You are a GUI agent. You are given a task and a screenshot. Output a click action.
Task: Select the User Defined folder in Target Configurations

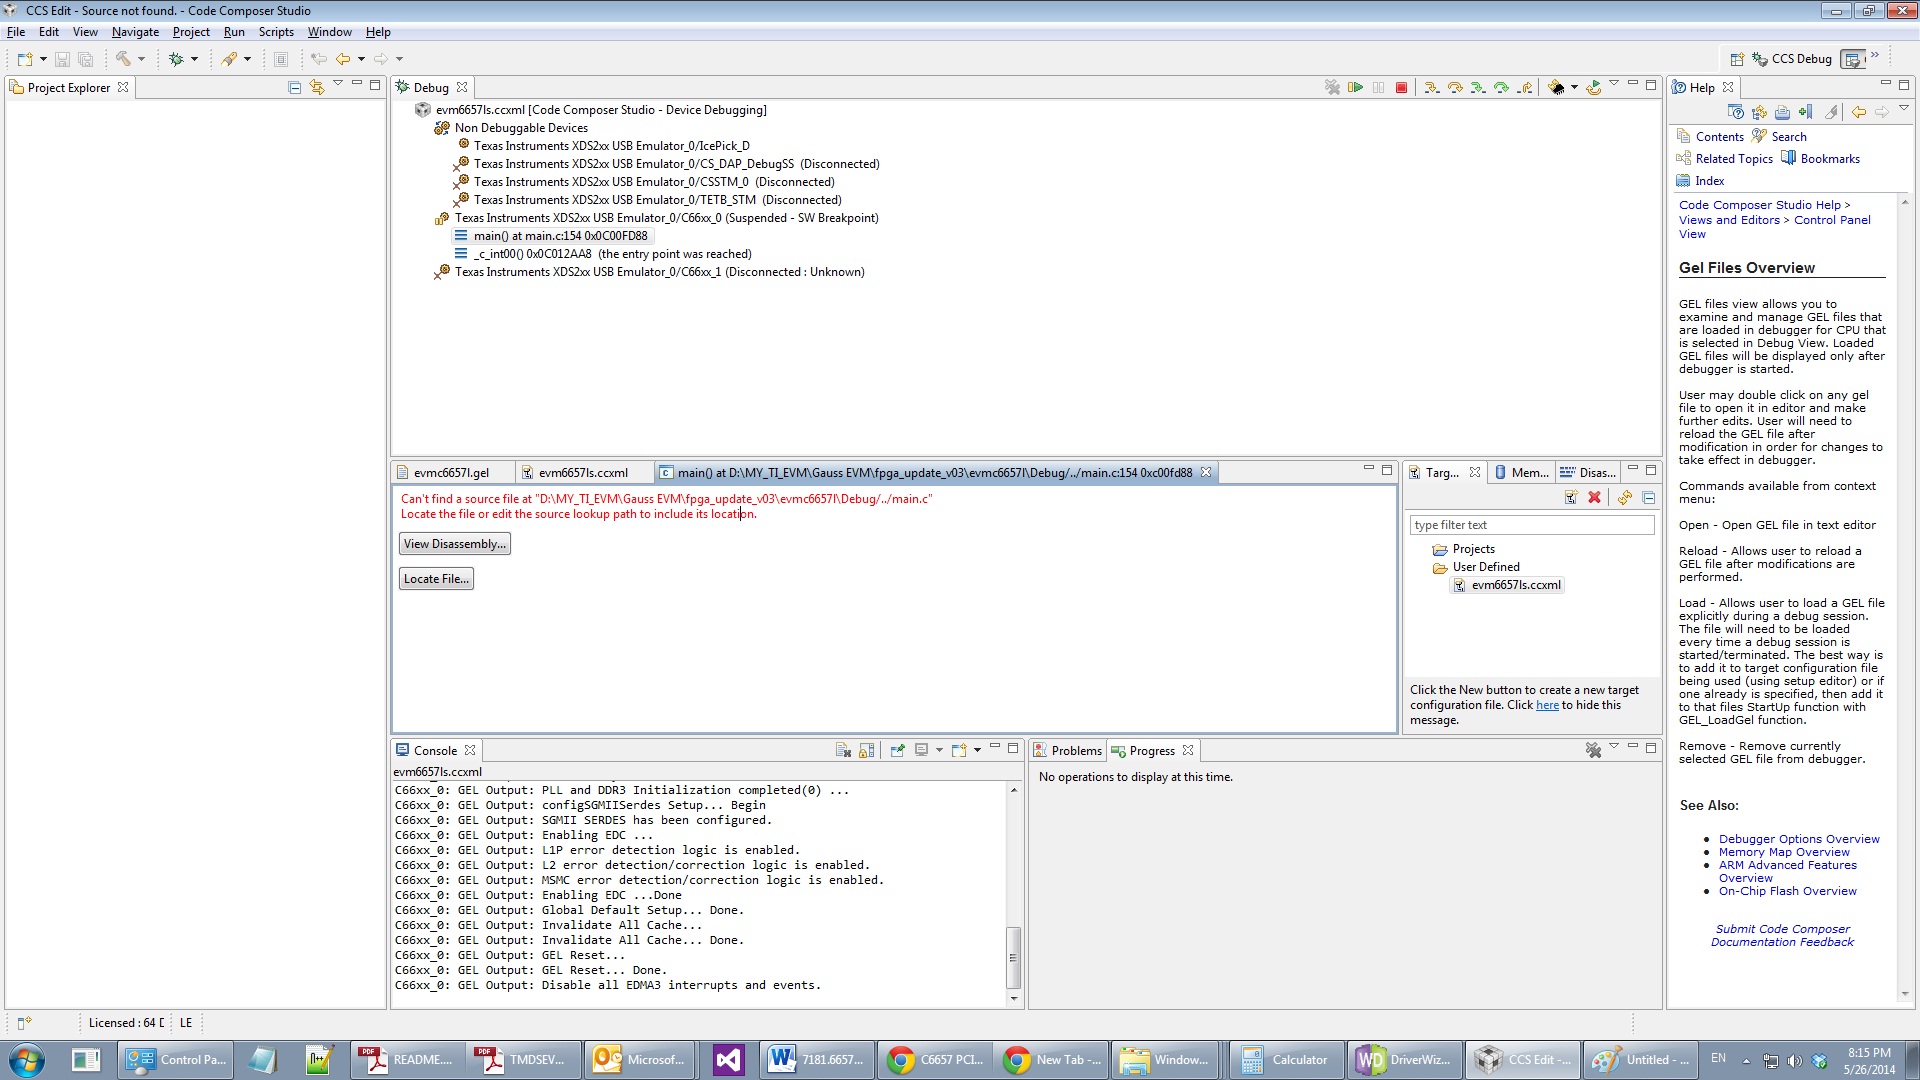(x=1485, y=567)
